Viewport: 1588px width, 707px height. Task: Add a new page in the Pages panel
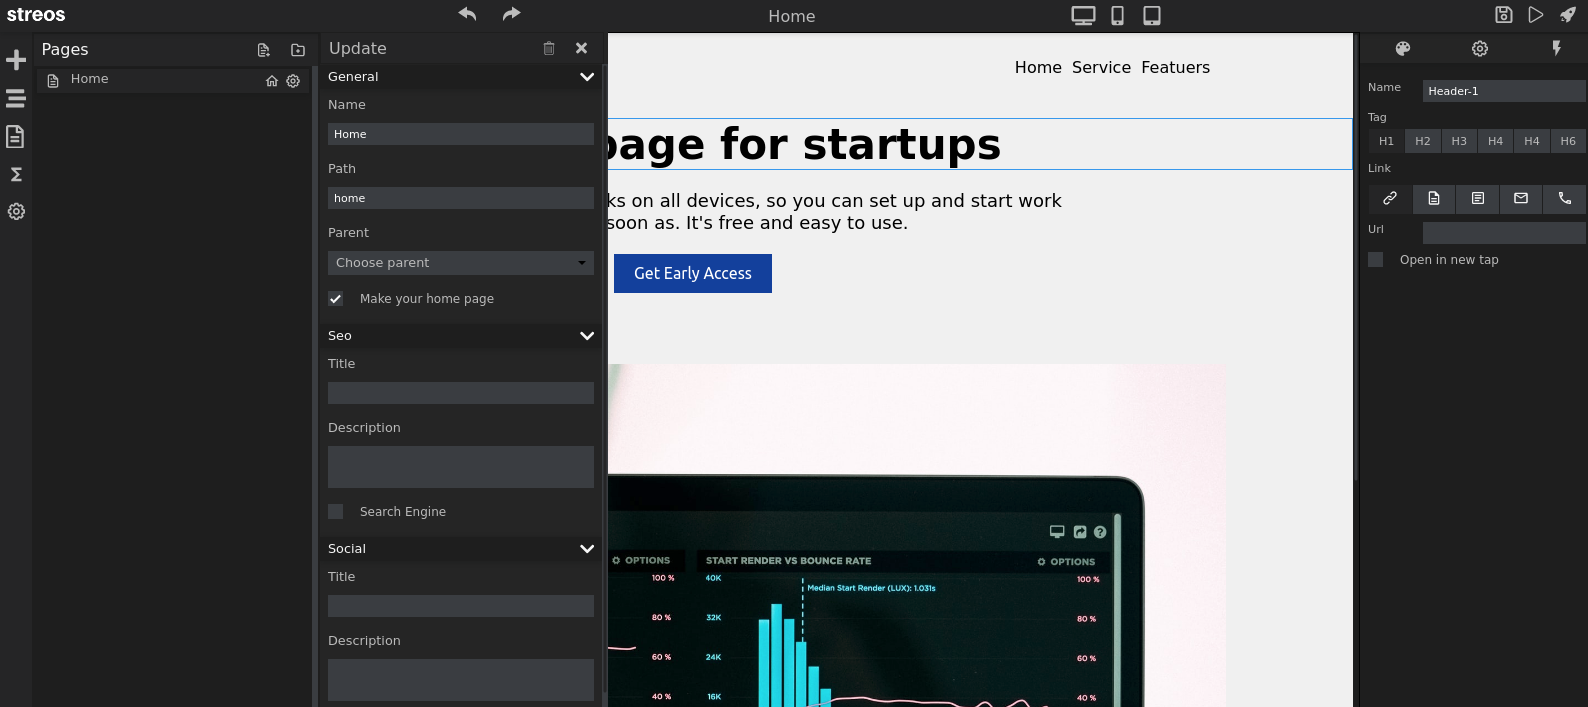(264, 49)
